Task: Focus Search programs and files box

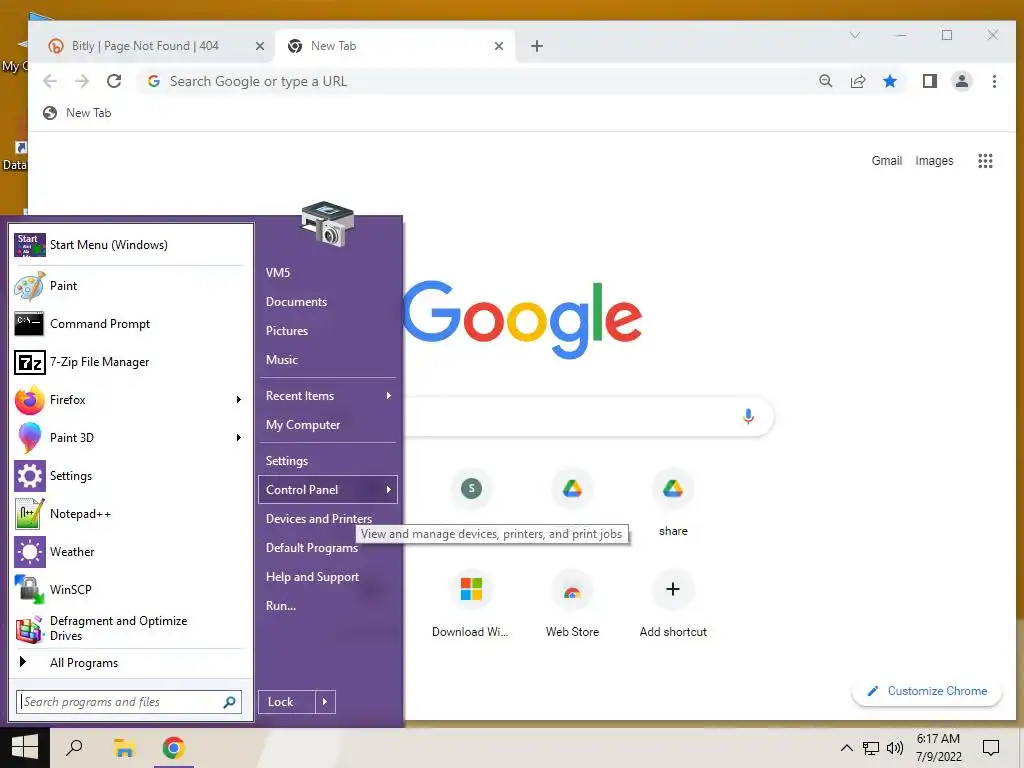Action: 129,701
